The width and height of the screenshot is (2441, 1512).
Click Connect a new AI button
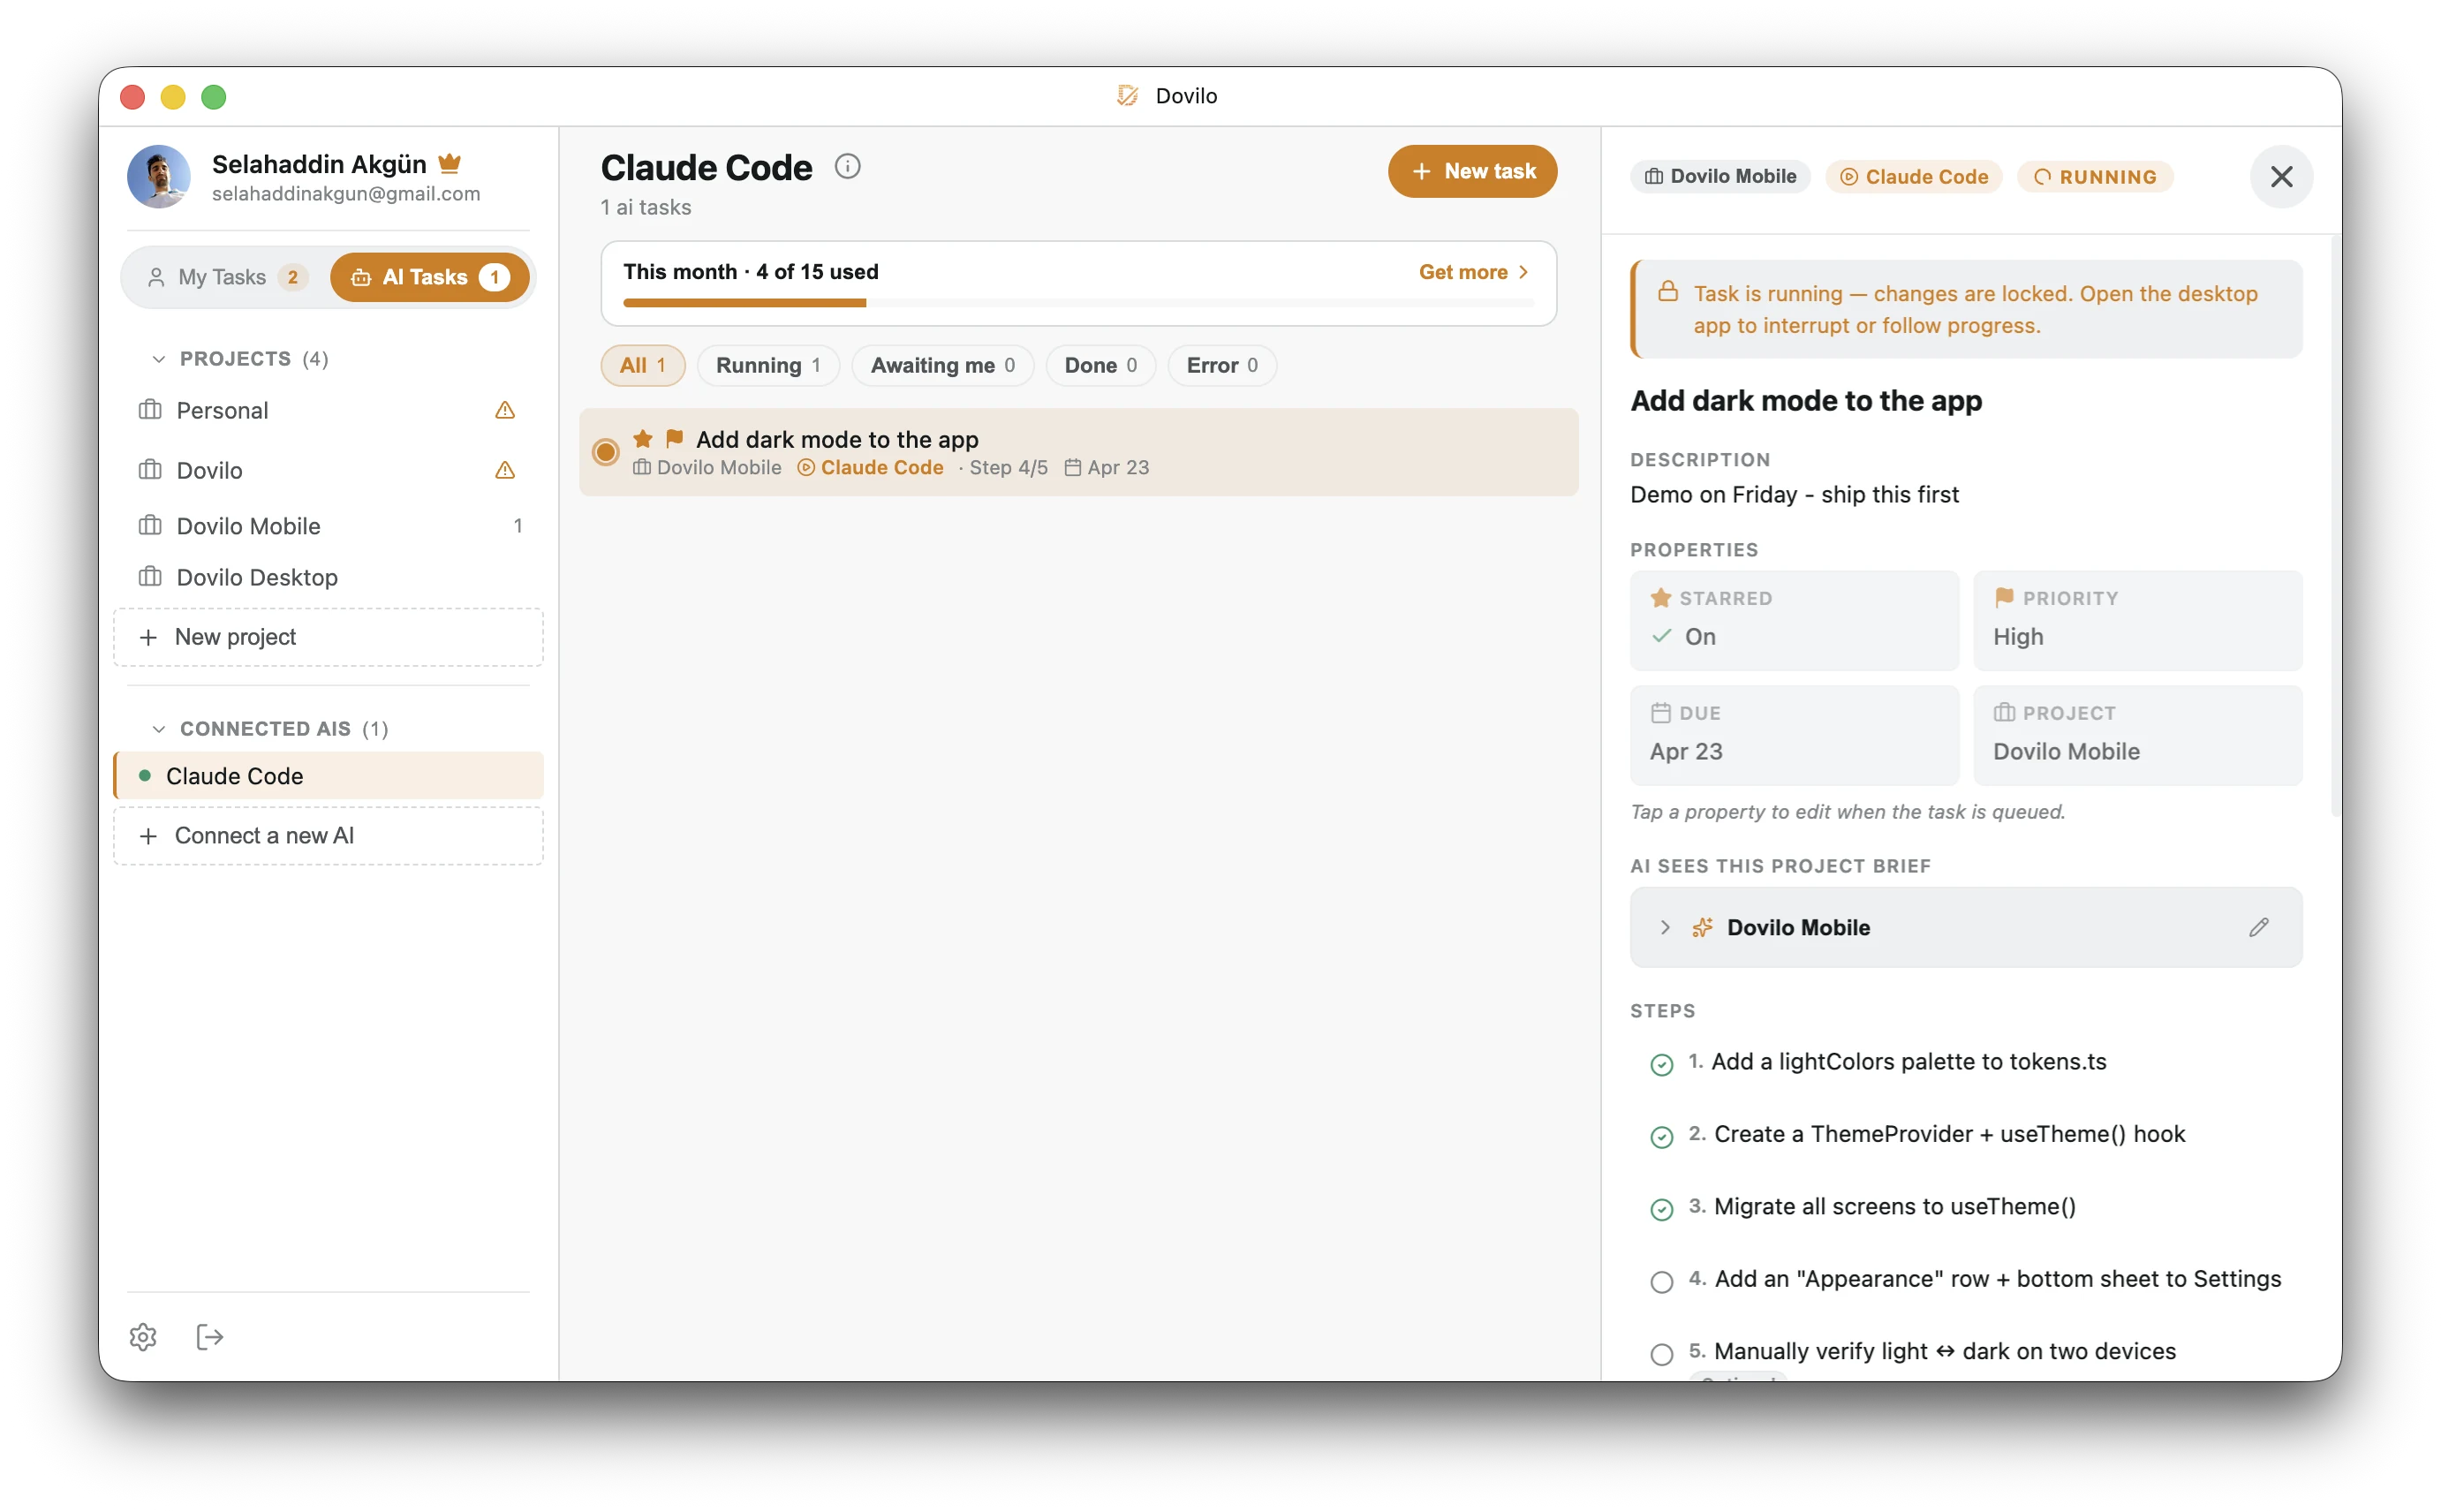[x=328, y=835]
